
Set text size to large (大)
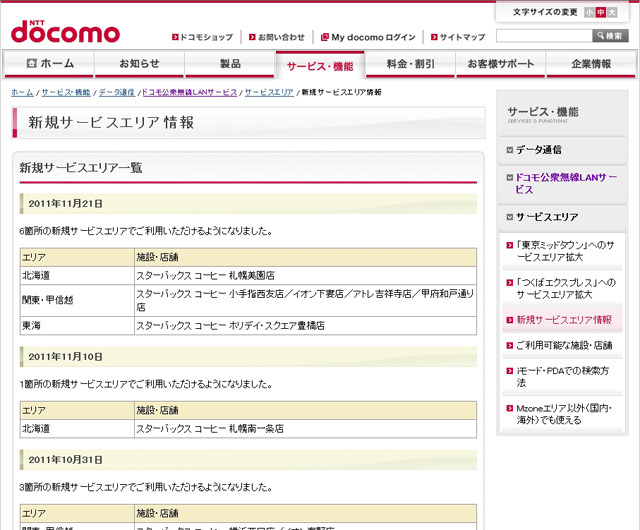coord(612,12)
